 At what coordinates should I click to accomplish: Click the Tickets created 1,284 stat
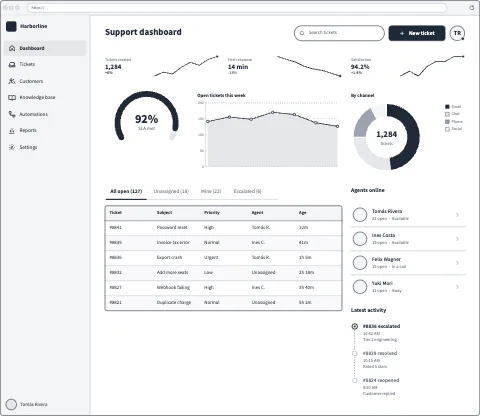162,66
